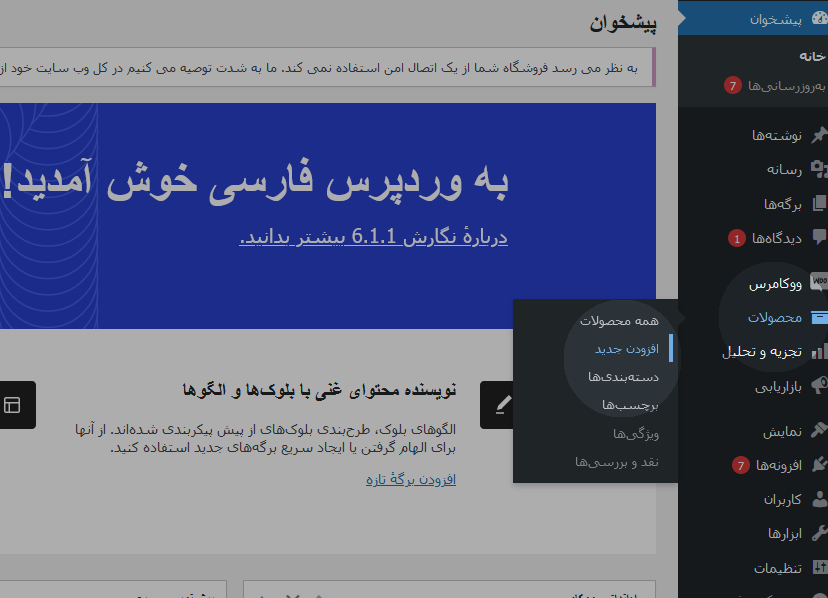Image resolution: width=828 pixels, height=598 pixels.
Task: Open the تنظیمات settings menu item
Action: click(777, 568)
